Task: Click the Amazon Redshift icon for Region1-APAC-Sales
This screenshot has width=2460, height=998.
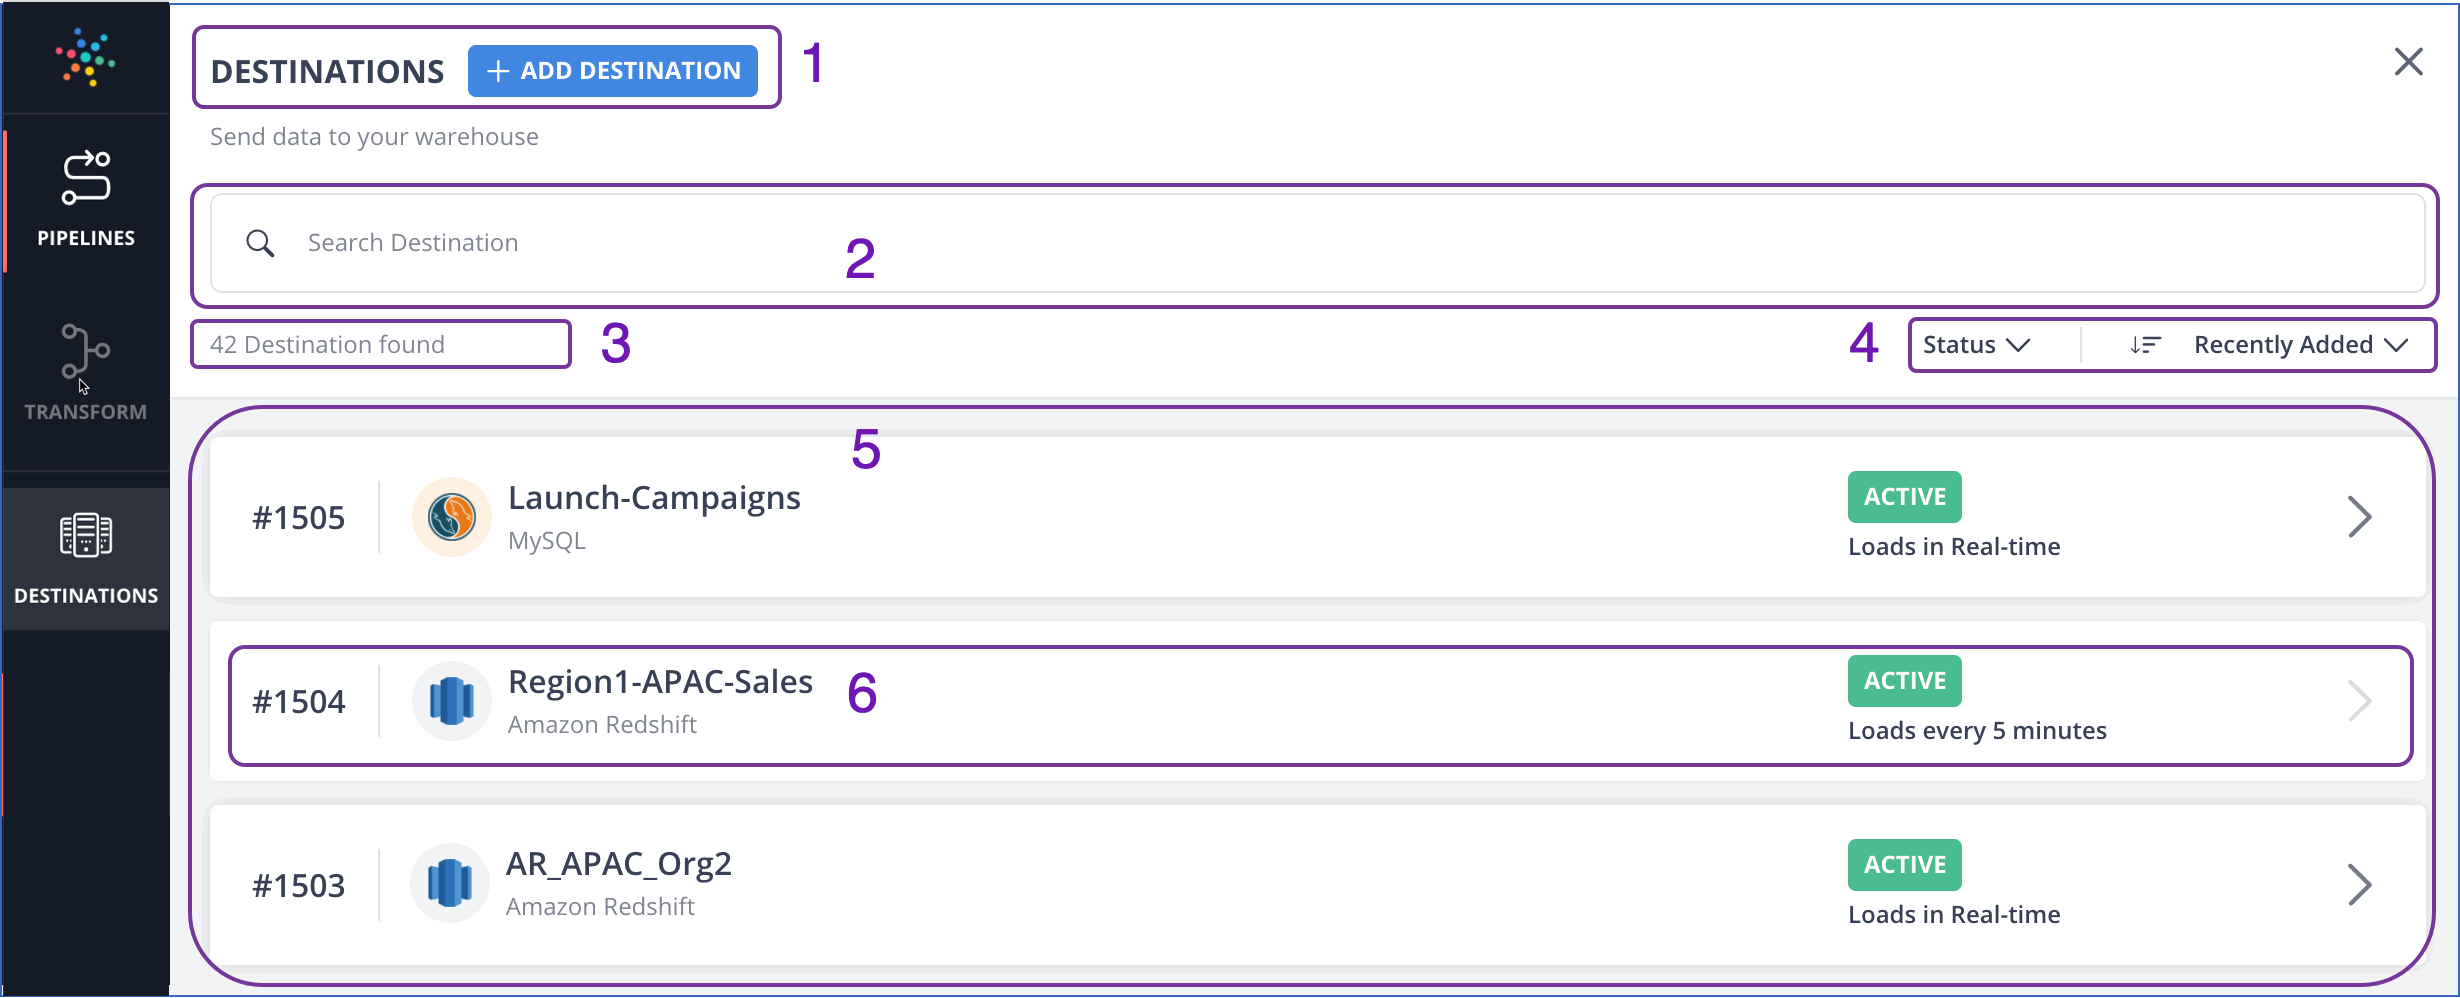Action: point(451,700)
